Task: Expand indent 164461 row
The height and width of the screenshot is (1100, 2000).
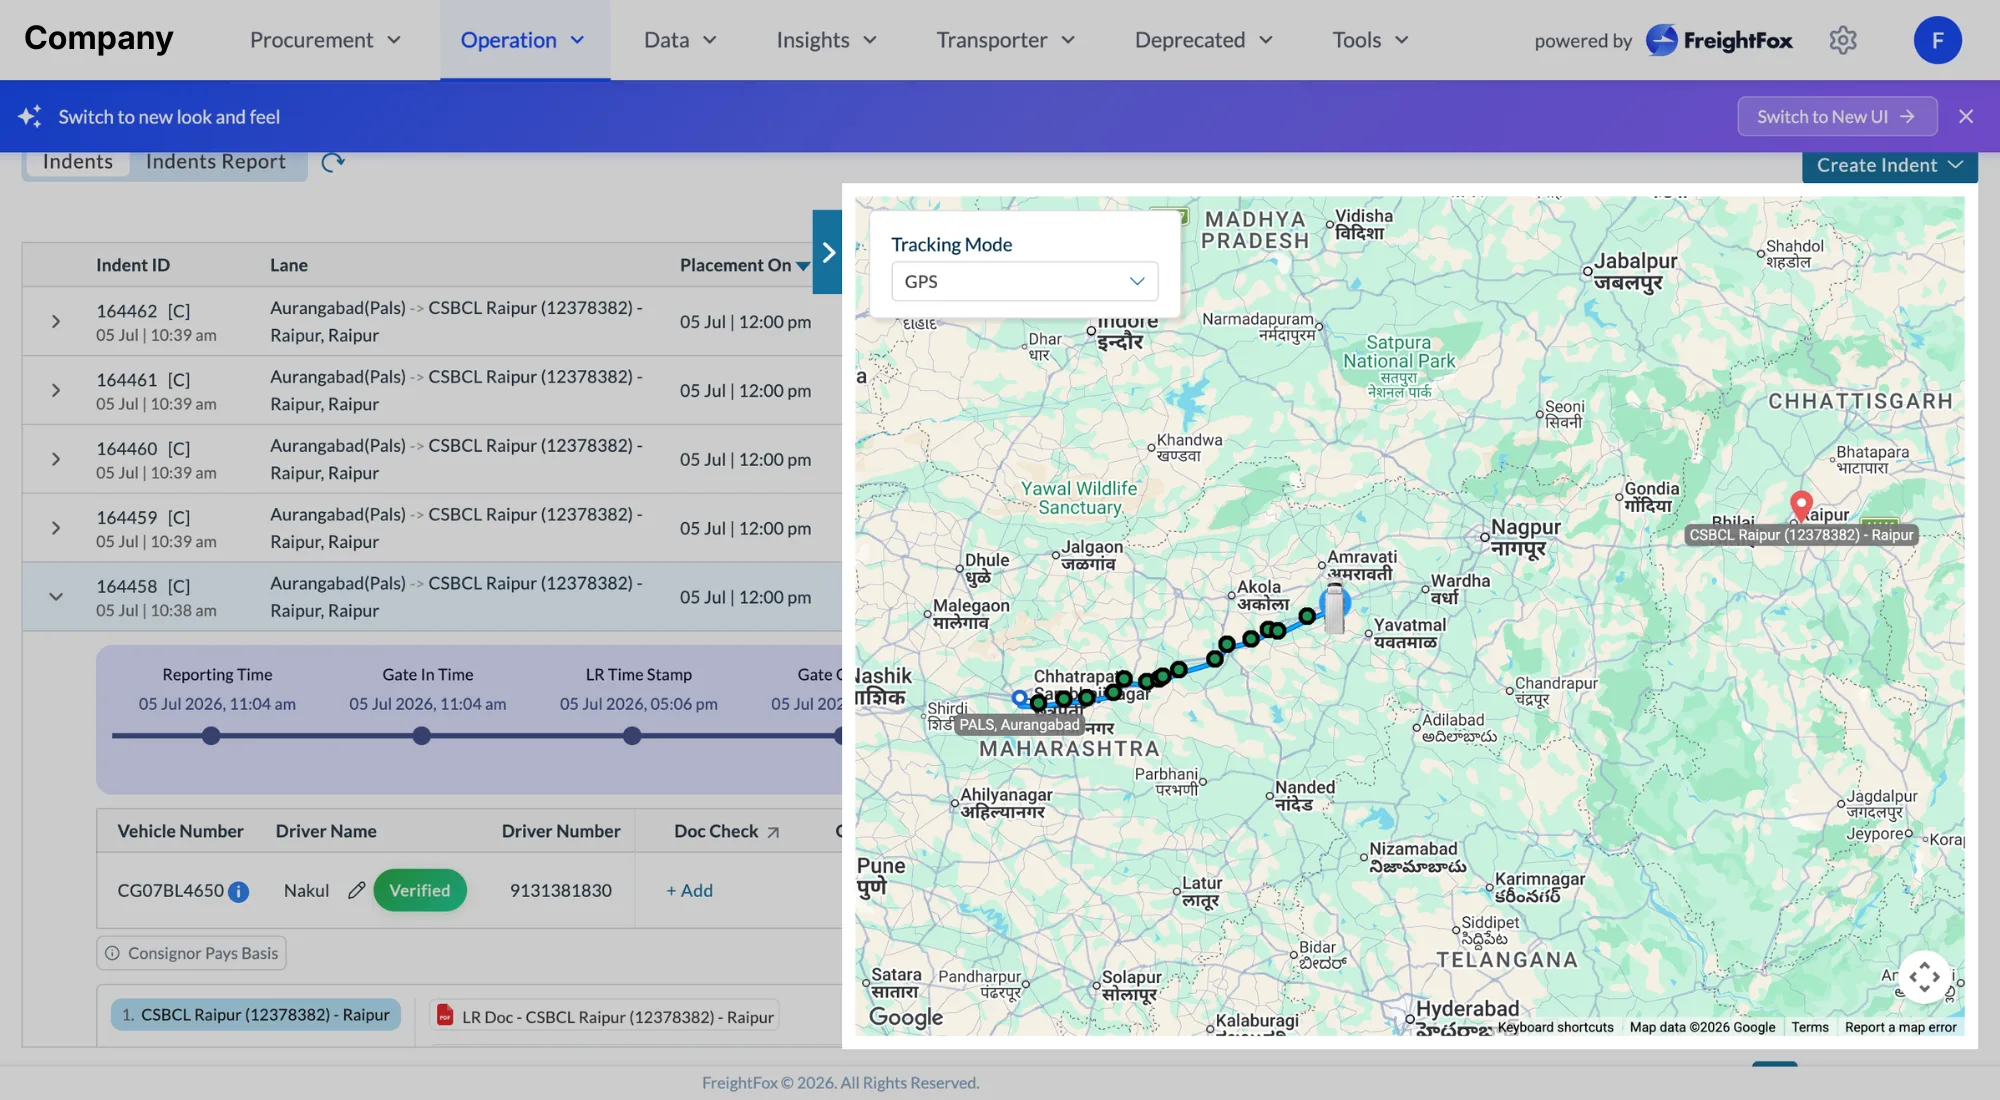Action: click(56, 390)
